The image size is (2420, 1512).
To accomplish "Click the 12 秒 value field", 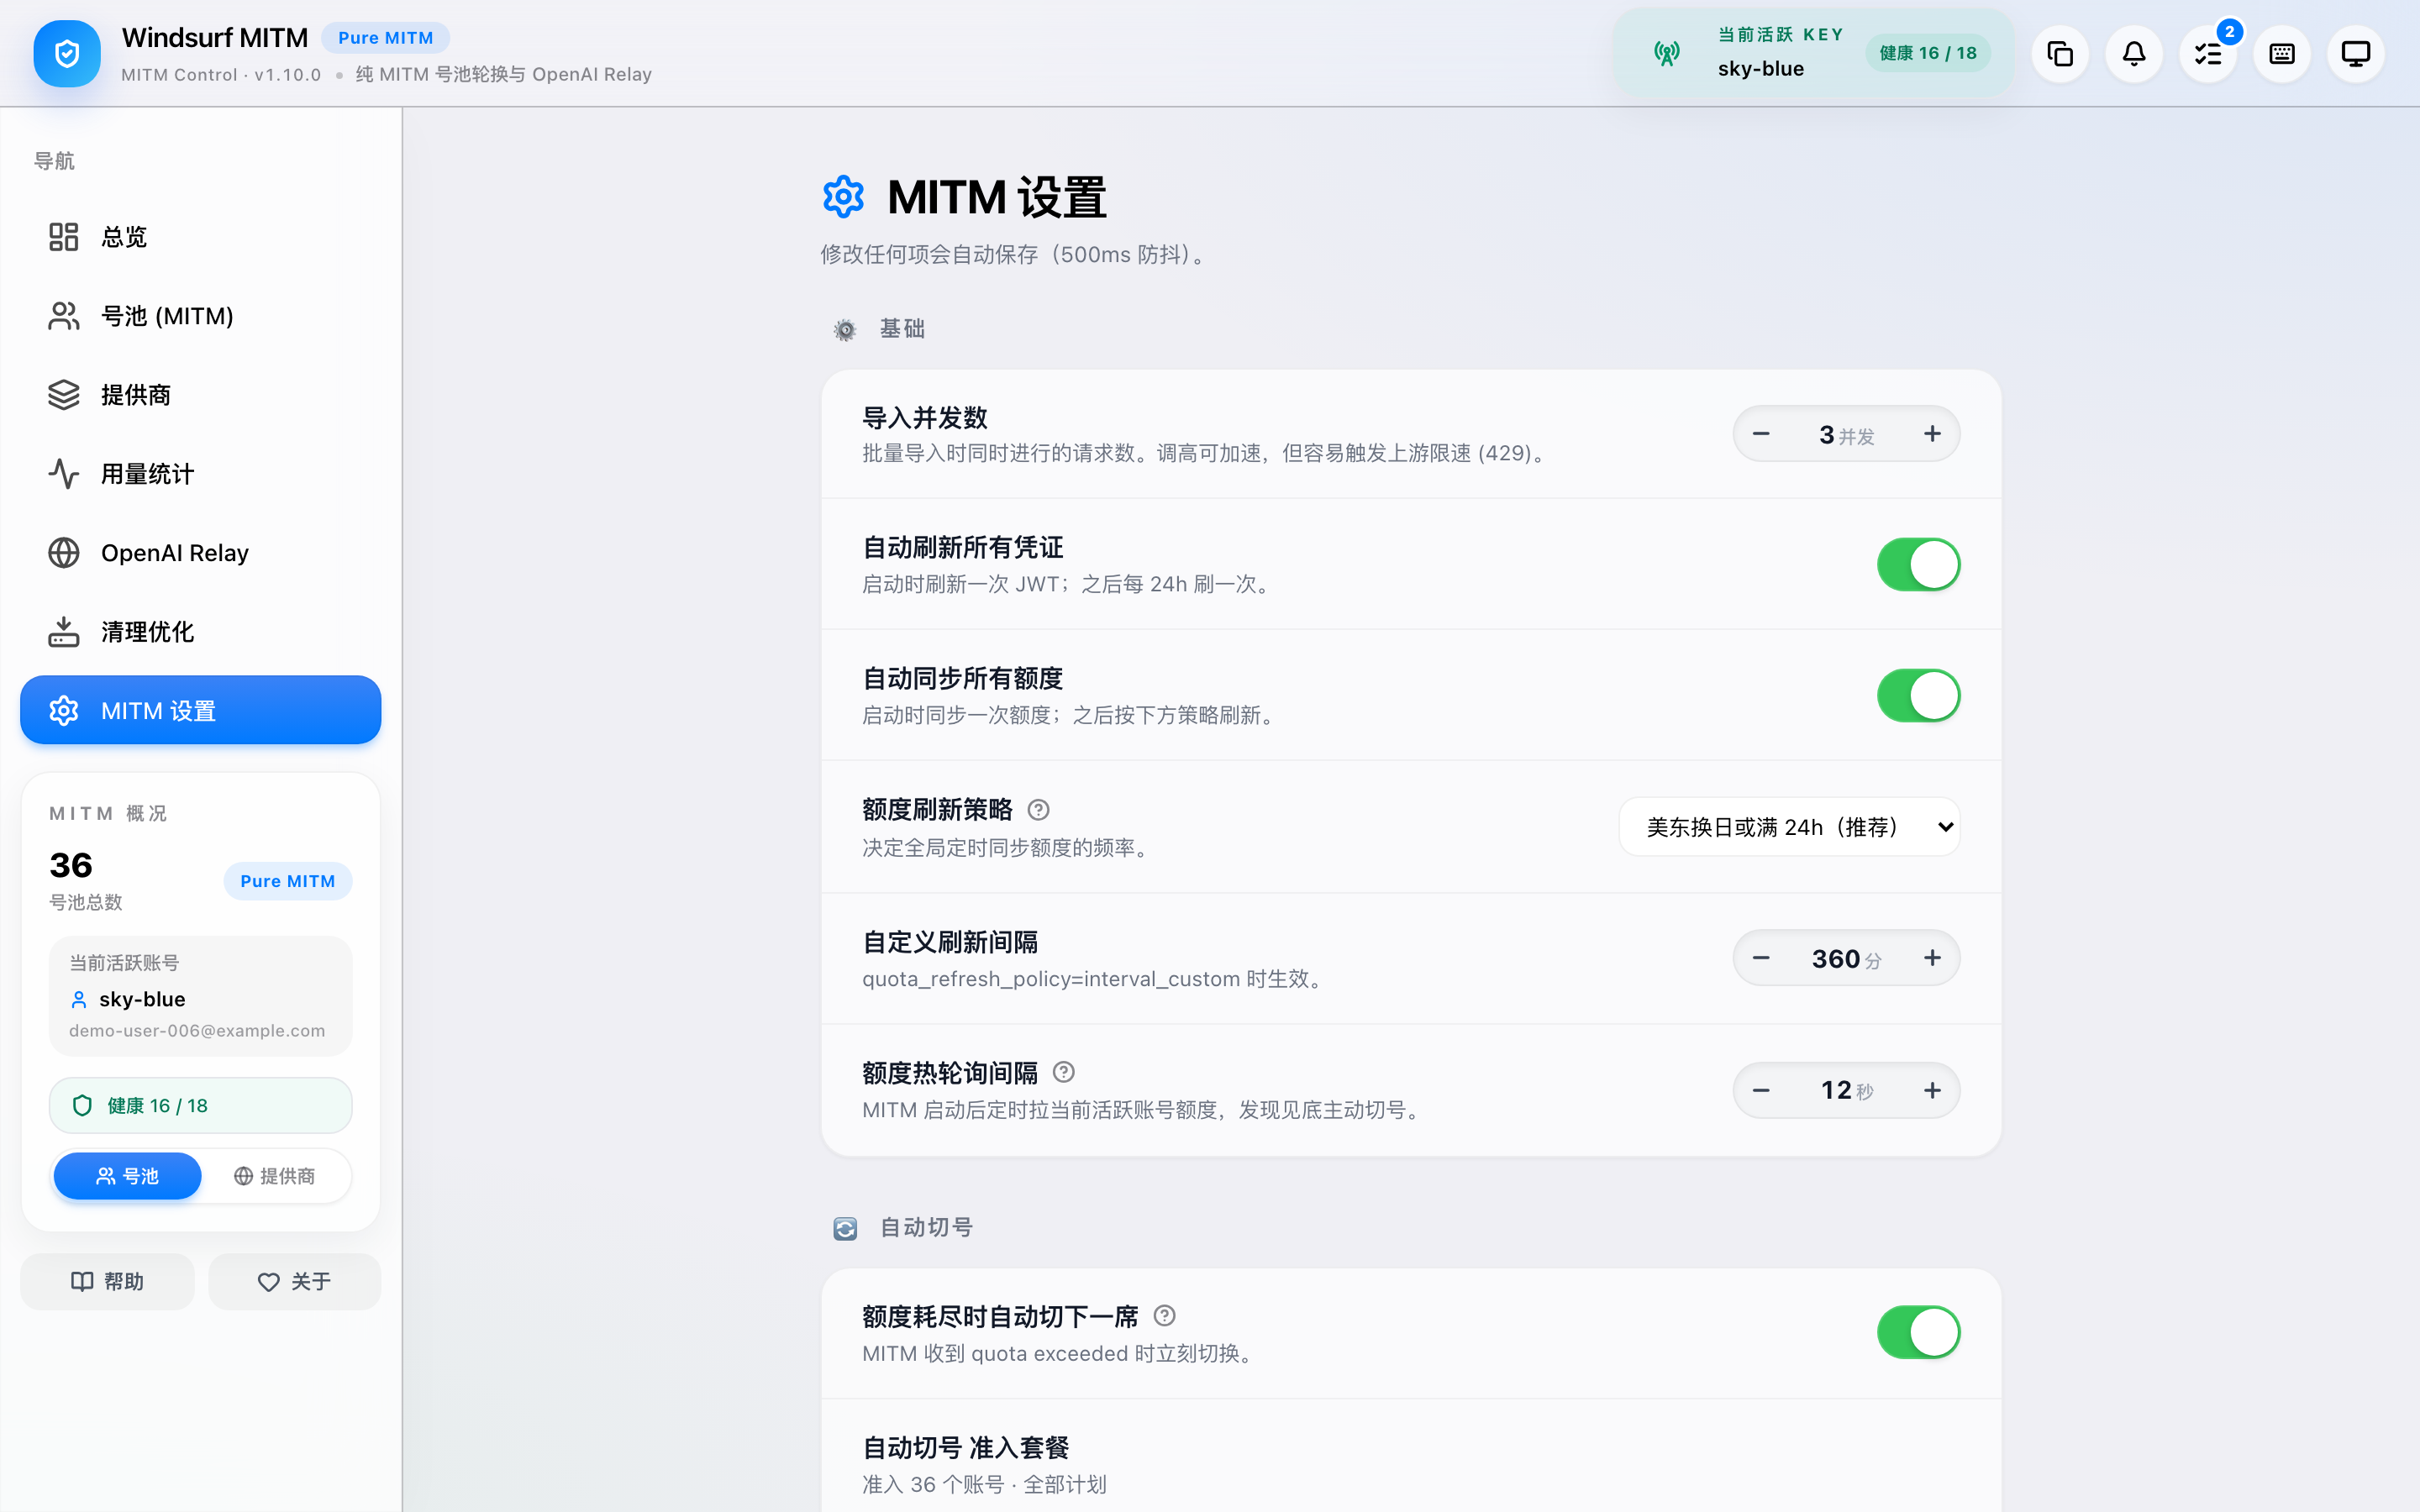I will coord(1846,1090).
